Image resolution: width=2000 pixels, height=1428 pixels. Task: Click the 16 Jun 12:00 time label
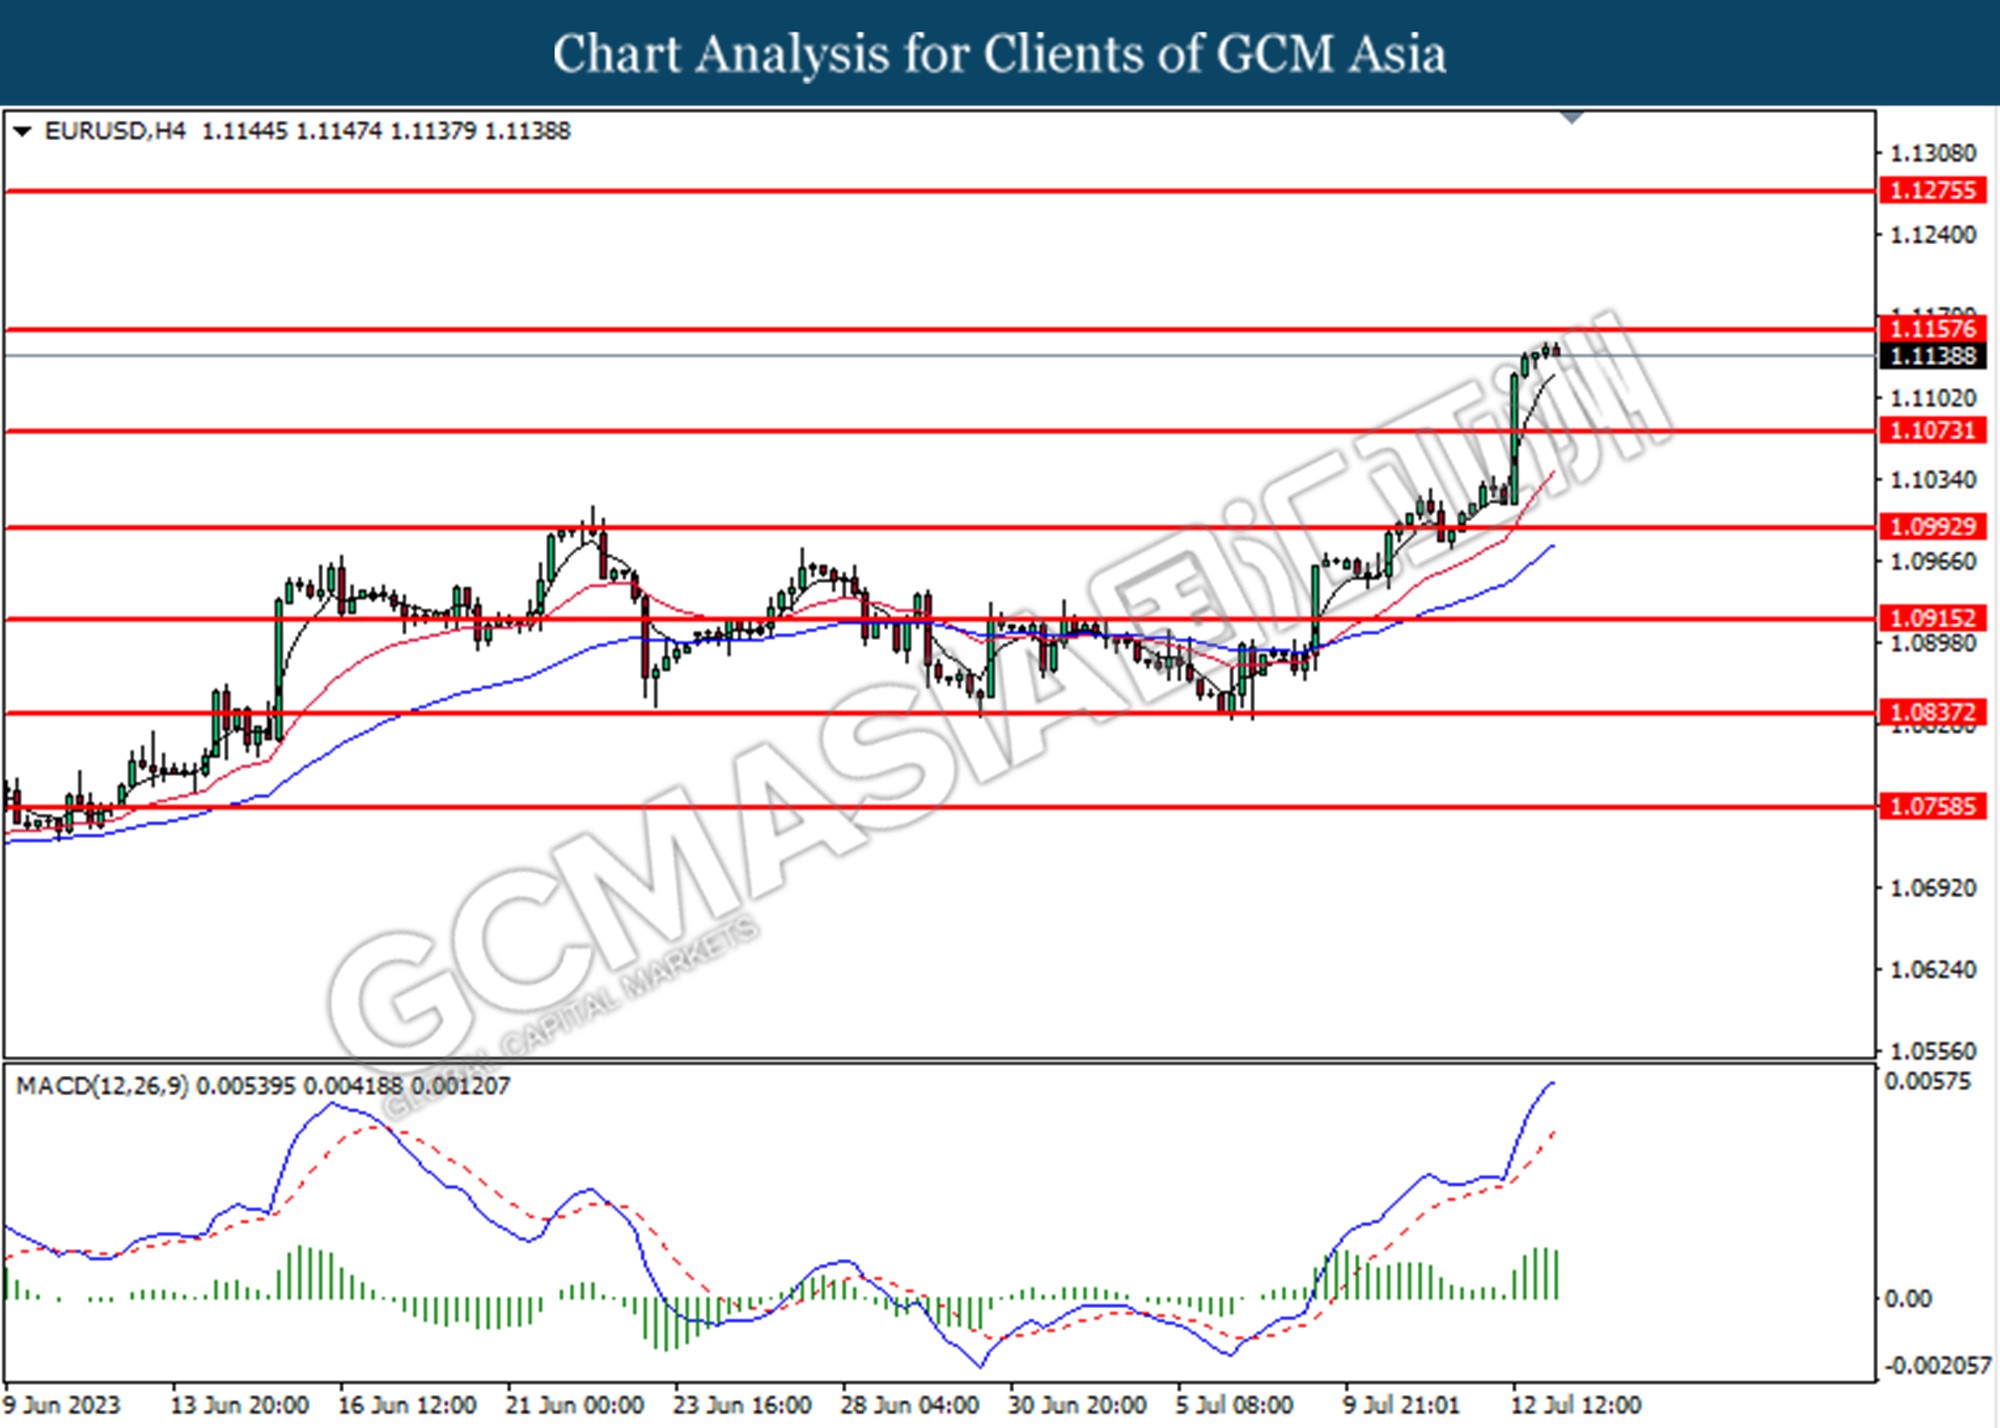coord(407,1405)
